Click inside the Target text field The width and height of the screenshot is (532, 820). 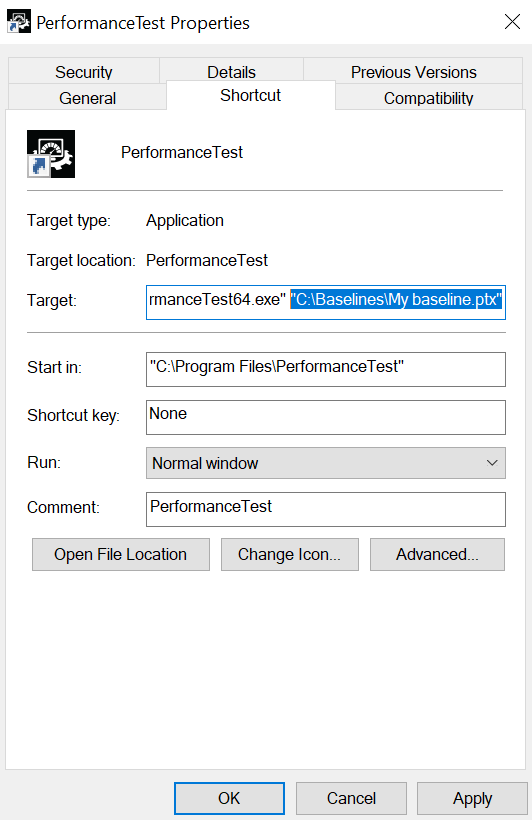click(326, 302)
